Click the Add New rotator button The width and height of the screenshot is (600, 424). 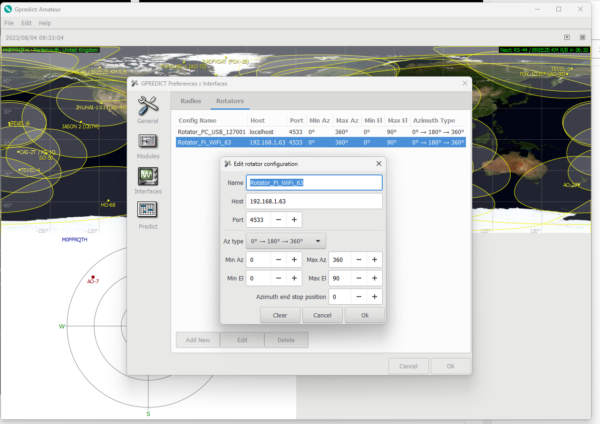(x=198, y=340)
